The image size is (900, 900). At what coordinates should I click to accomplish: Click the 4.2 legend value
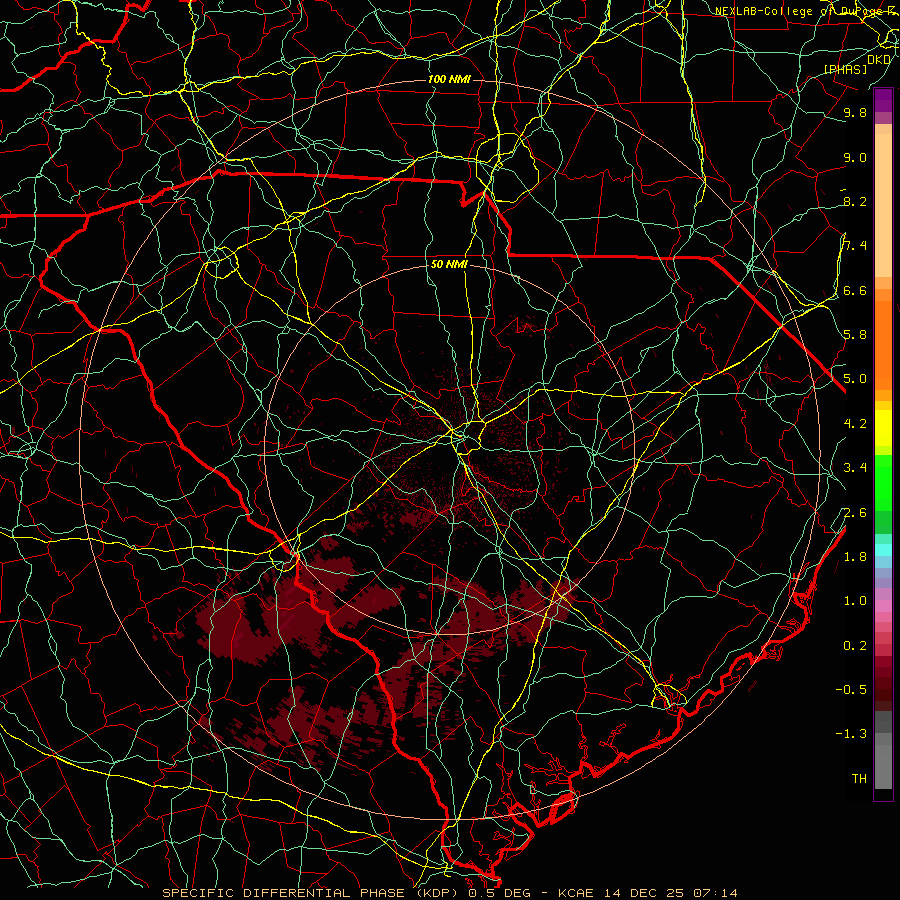point(855,424)
